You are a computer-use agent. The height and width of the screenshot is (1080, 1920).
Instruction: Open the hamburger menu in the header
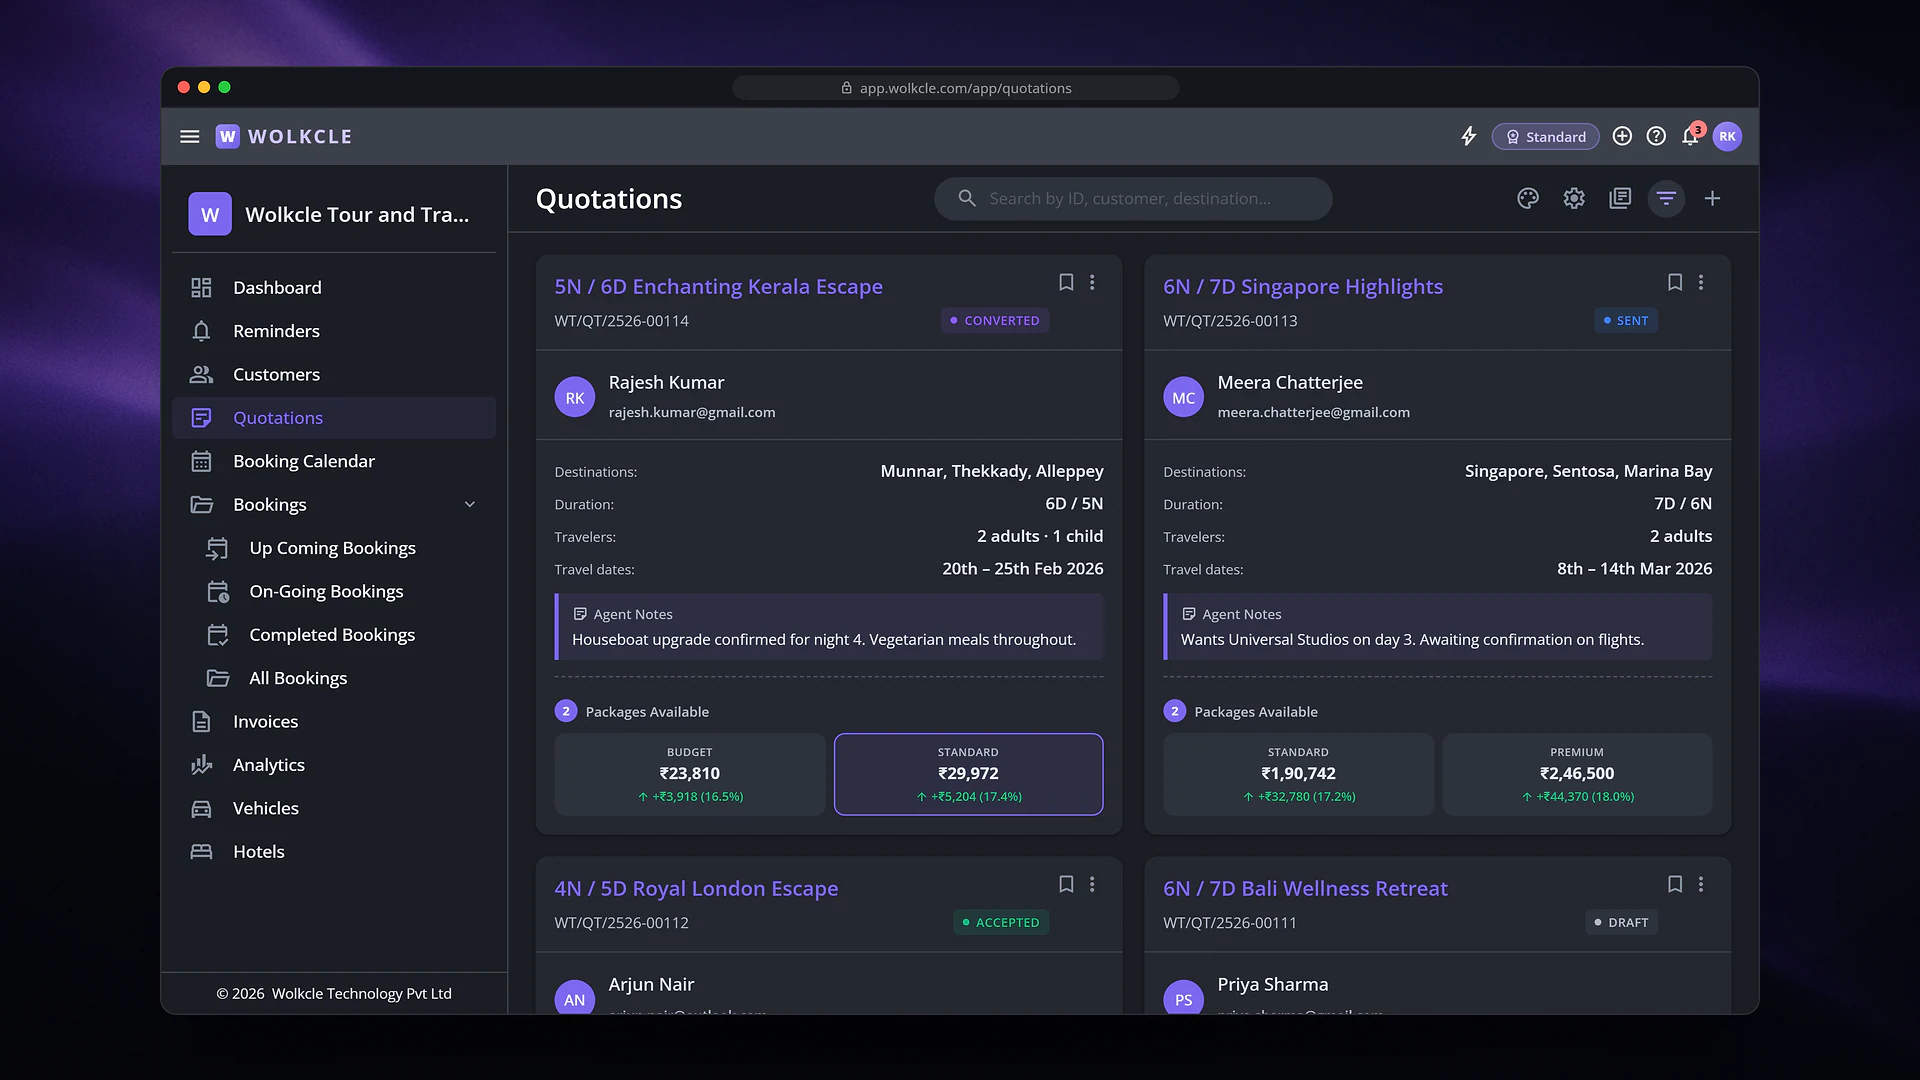point(189,137)
